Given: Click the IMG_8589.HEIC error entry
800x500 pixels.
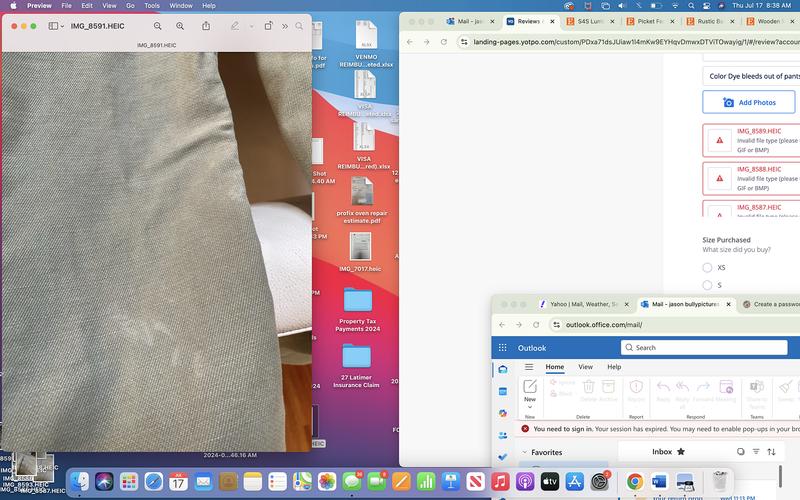Looking at the screenshot, I should click(x=751, y=140).
